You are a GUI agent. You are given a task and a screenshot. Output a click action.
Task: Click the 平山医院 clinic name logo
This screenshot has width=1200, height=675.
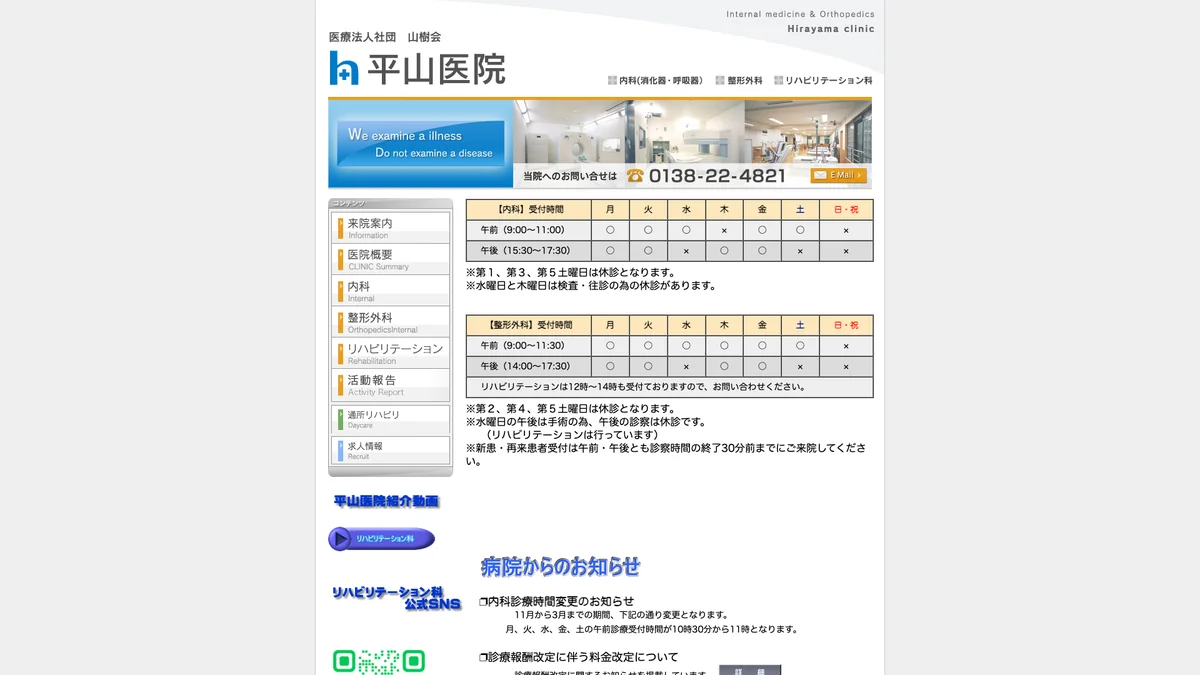(x=437, y=68)
